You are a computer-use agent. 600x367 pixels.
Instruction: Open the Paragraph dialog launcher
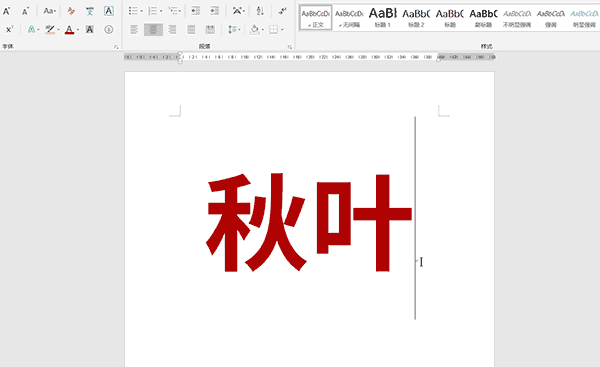coord(290,47)
